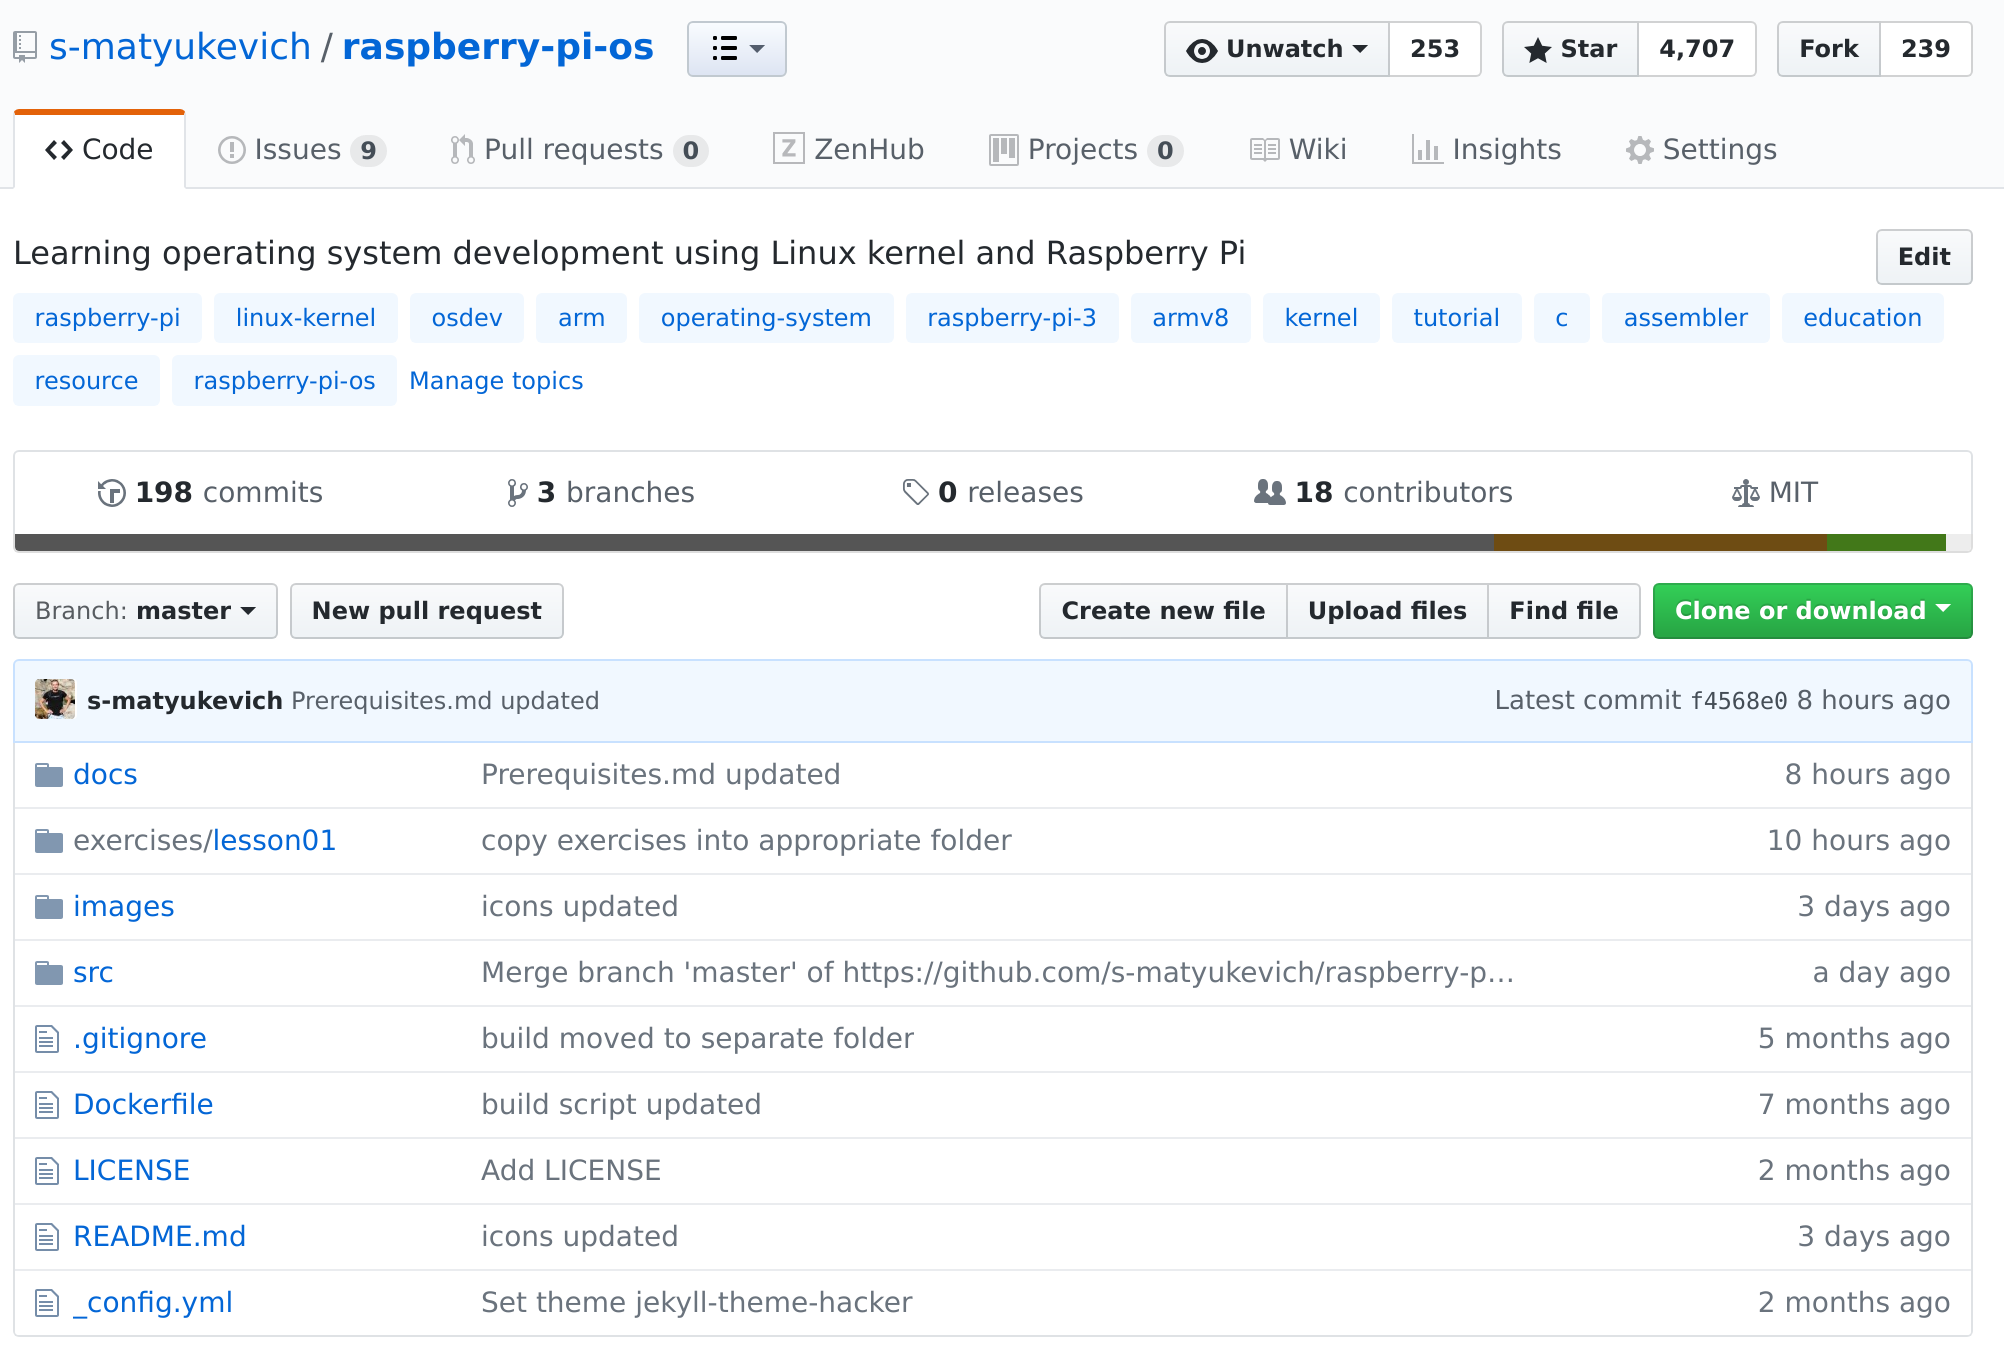
Task: Click New pull request button
Action: (427, 611)
